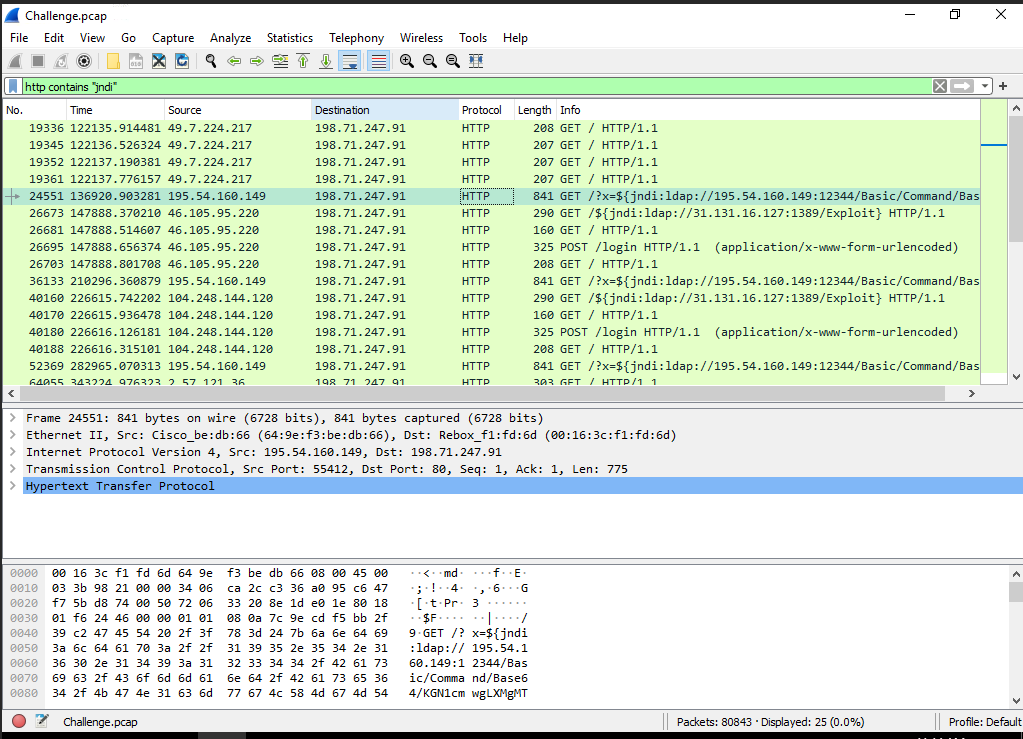Open capture file properties notepad icon
This screenshot has height=739, width=1023.
[42, 721]
